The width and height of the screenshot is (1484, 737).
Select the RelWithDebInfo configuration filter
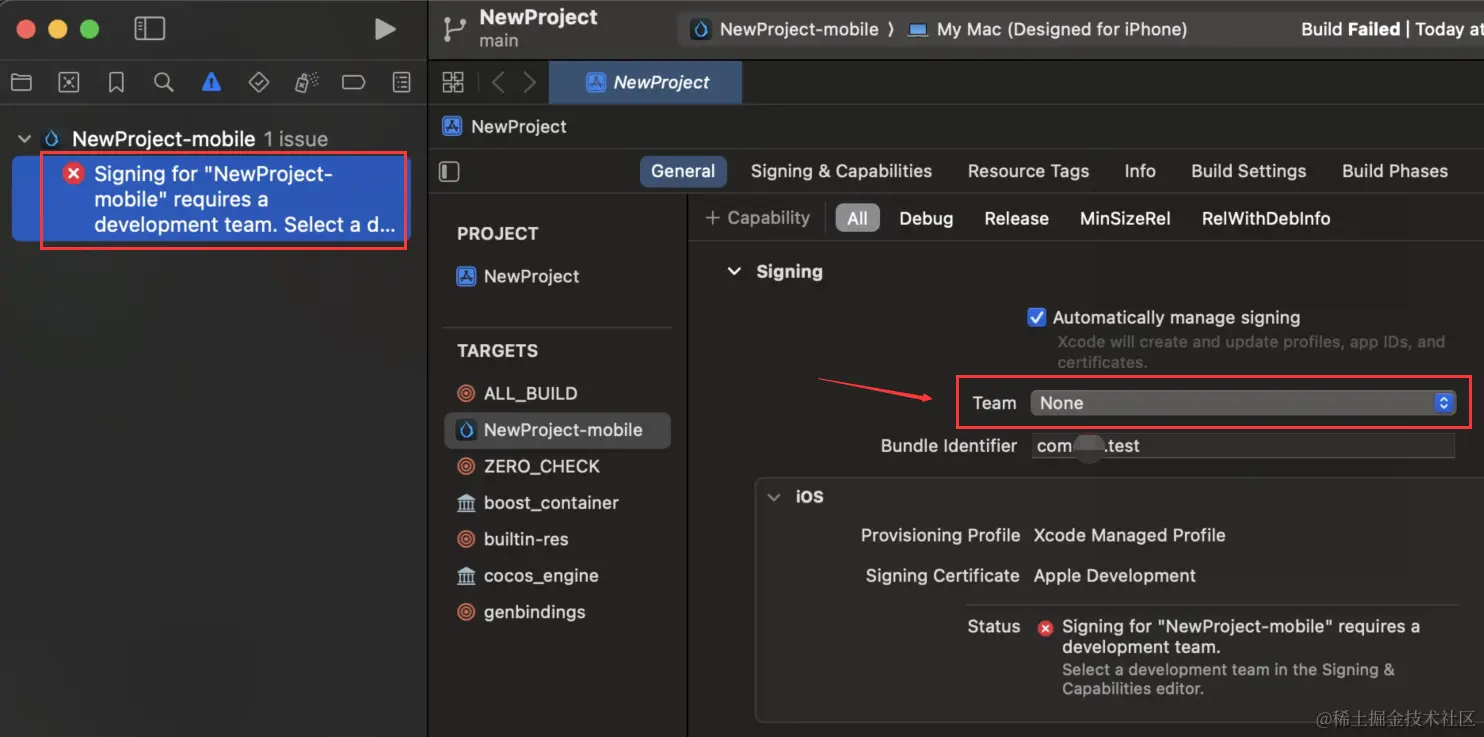(1265, 218)
